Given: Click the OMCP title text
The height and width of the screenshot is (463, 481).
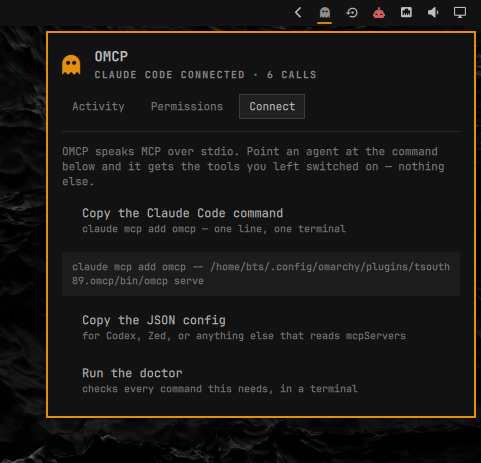Looking at the screenshot, I should (111, 56).
